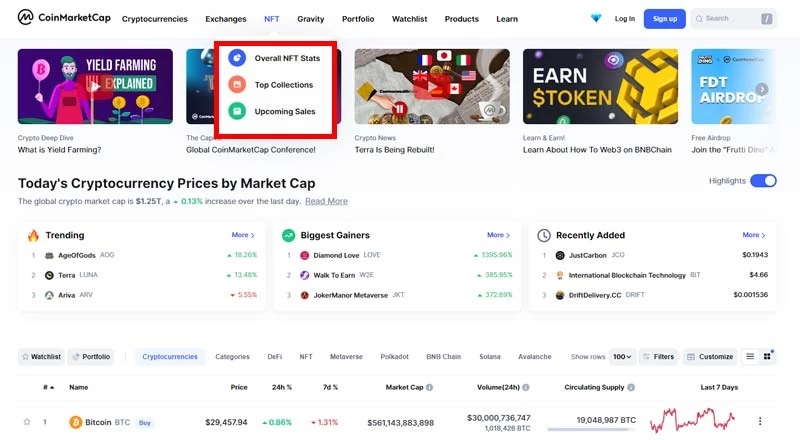Toggle the Highlights switch
Image resolution: width=800 pixels, height=440 pixels.
click(763, 181)
